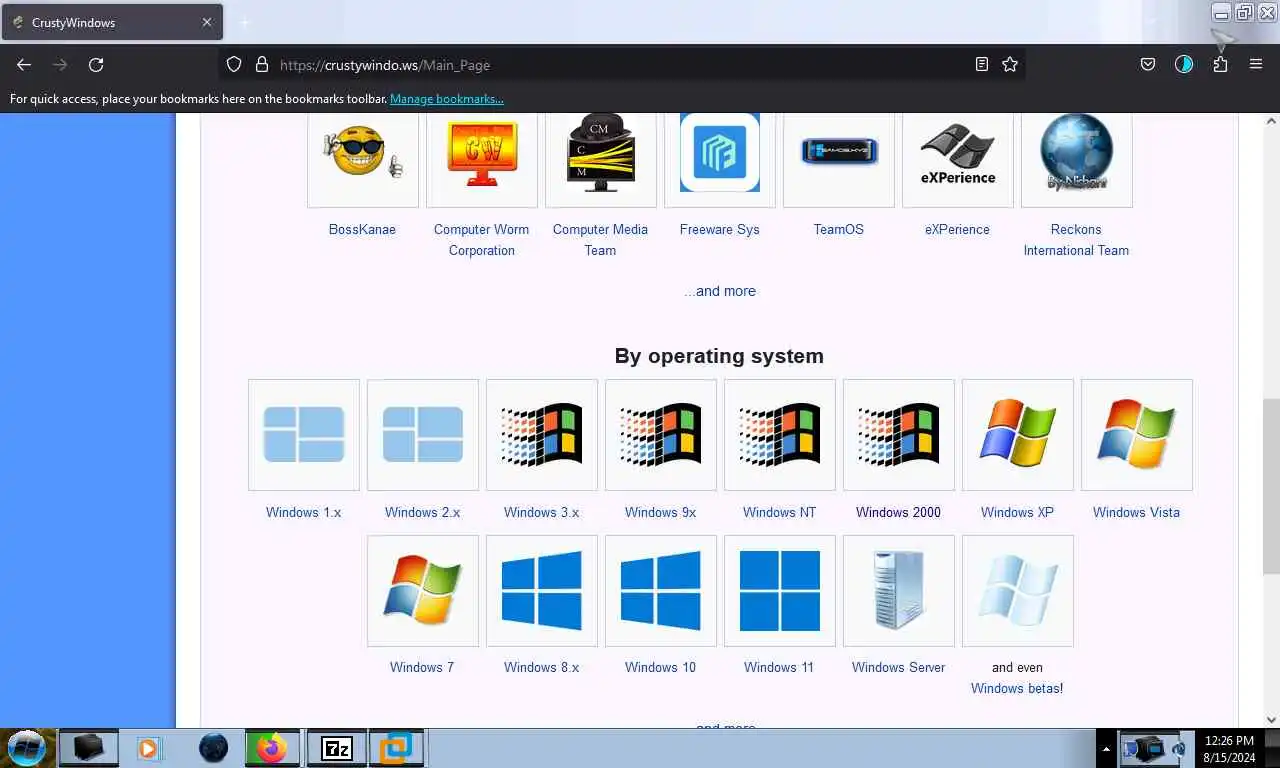The width and height of the screenshot is (1280, 768).
Task: Bookmark this page with the star icon
Action: (1010, 65)
